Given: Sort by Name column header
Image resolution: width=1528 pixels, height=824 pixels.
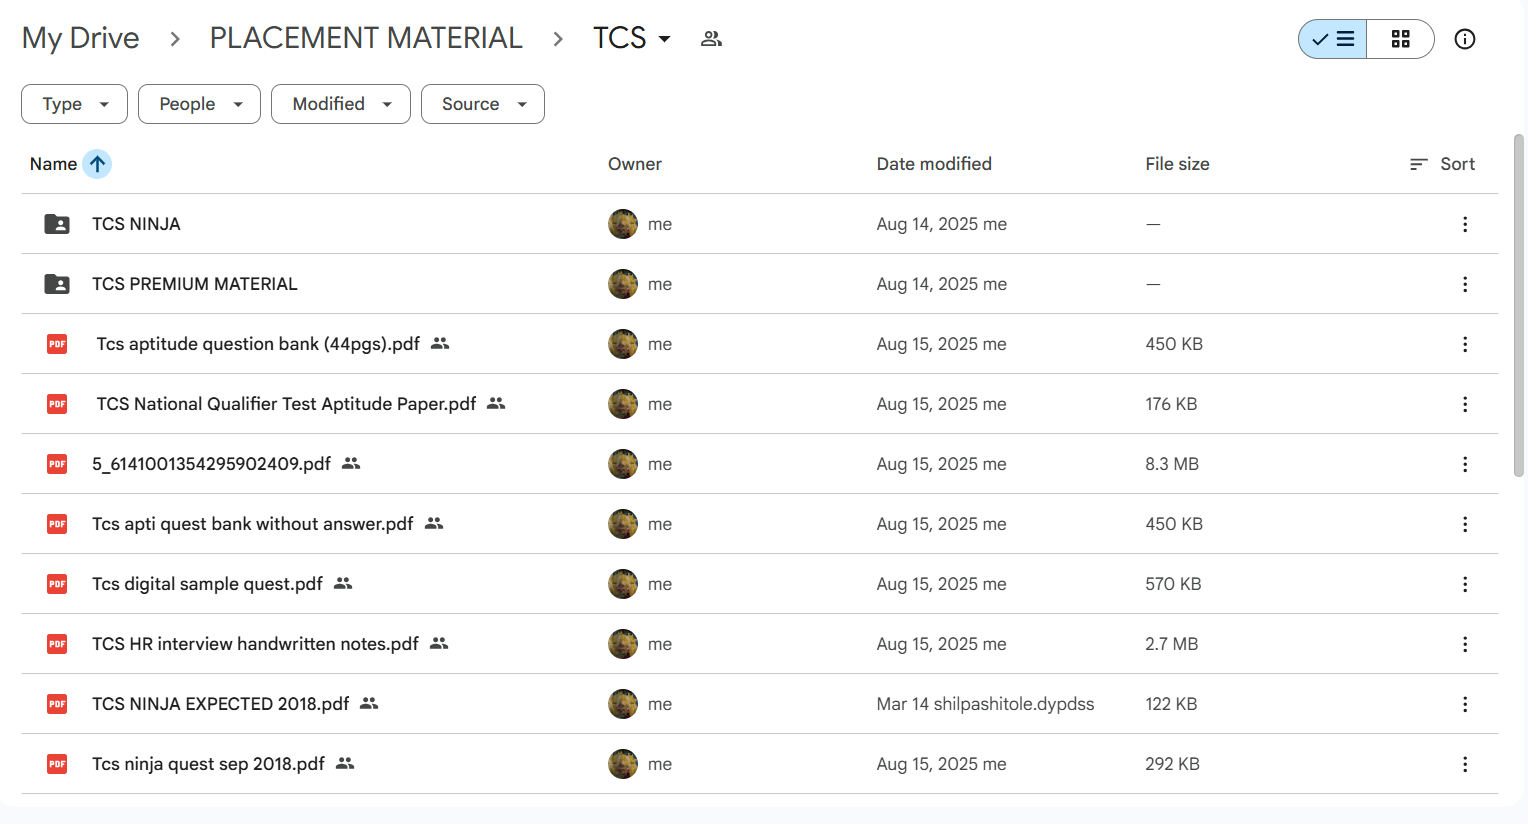Looking at the screenshot, I should coord(53,164).
